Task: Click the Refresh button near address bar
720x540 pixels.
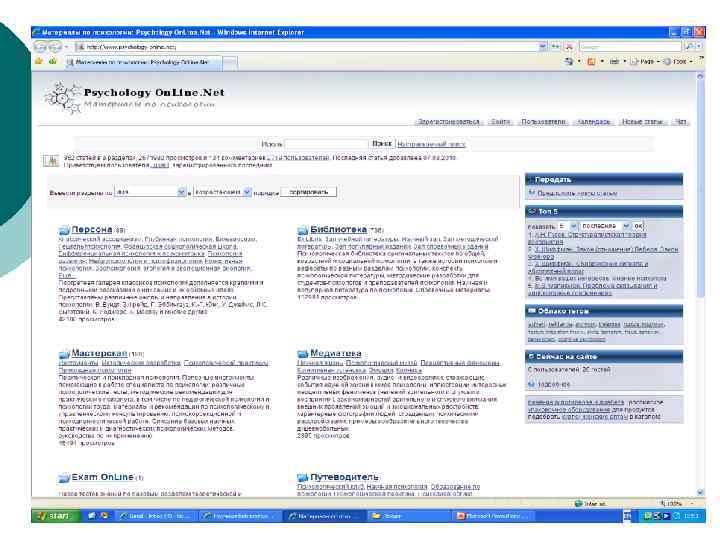Action: click(556, 46)
